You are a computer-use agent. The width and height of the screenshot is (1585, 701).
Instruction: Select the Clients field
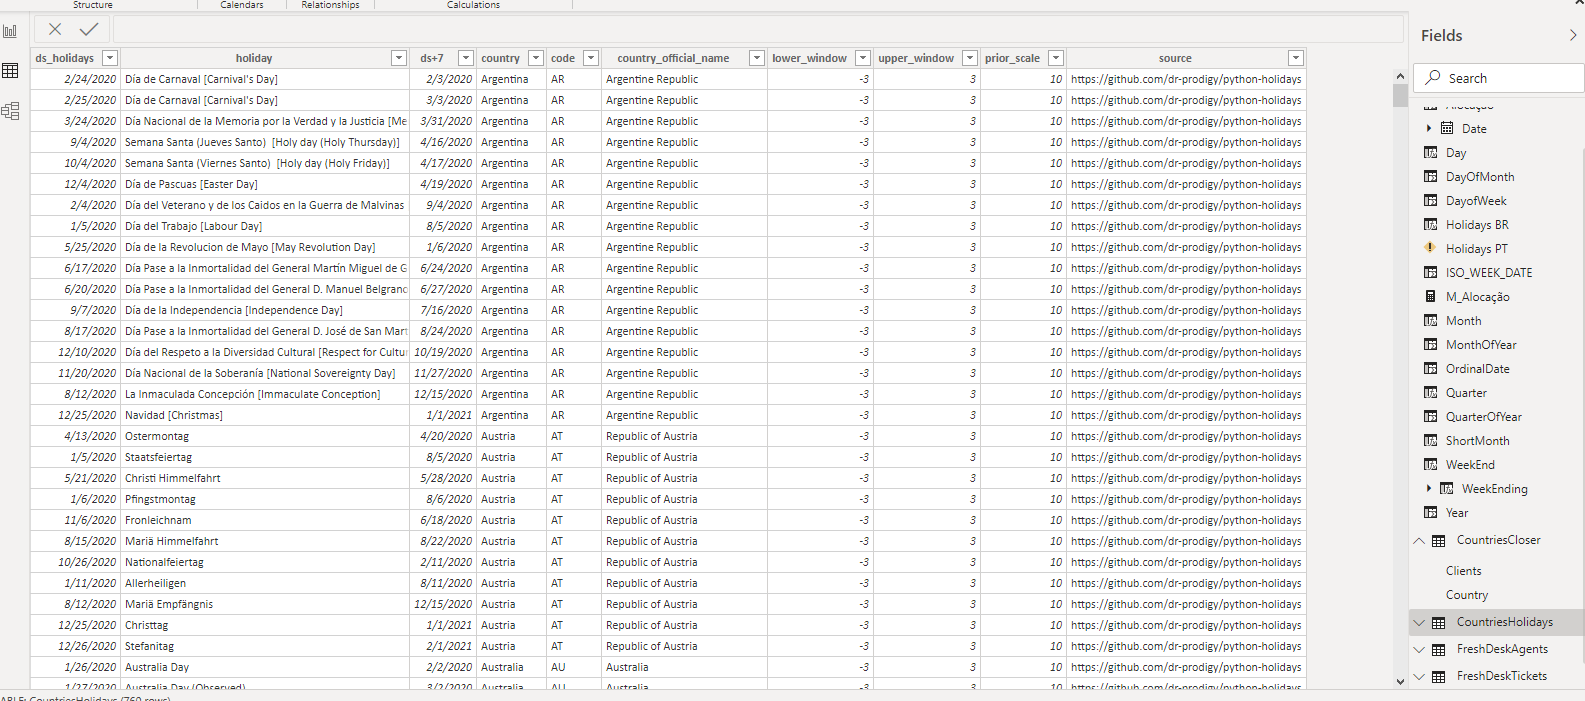(x=1464, y=571)
